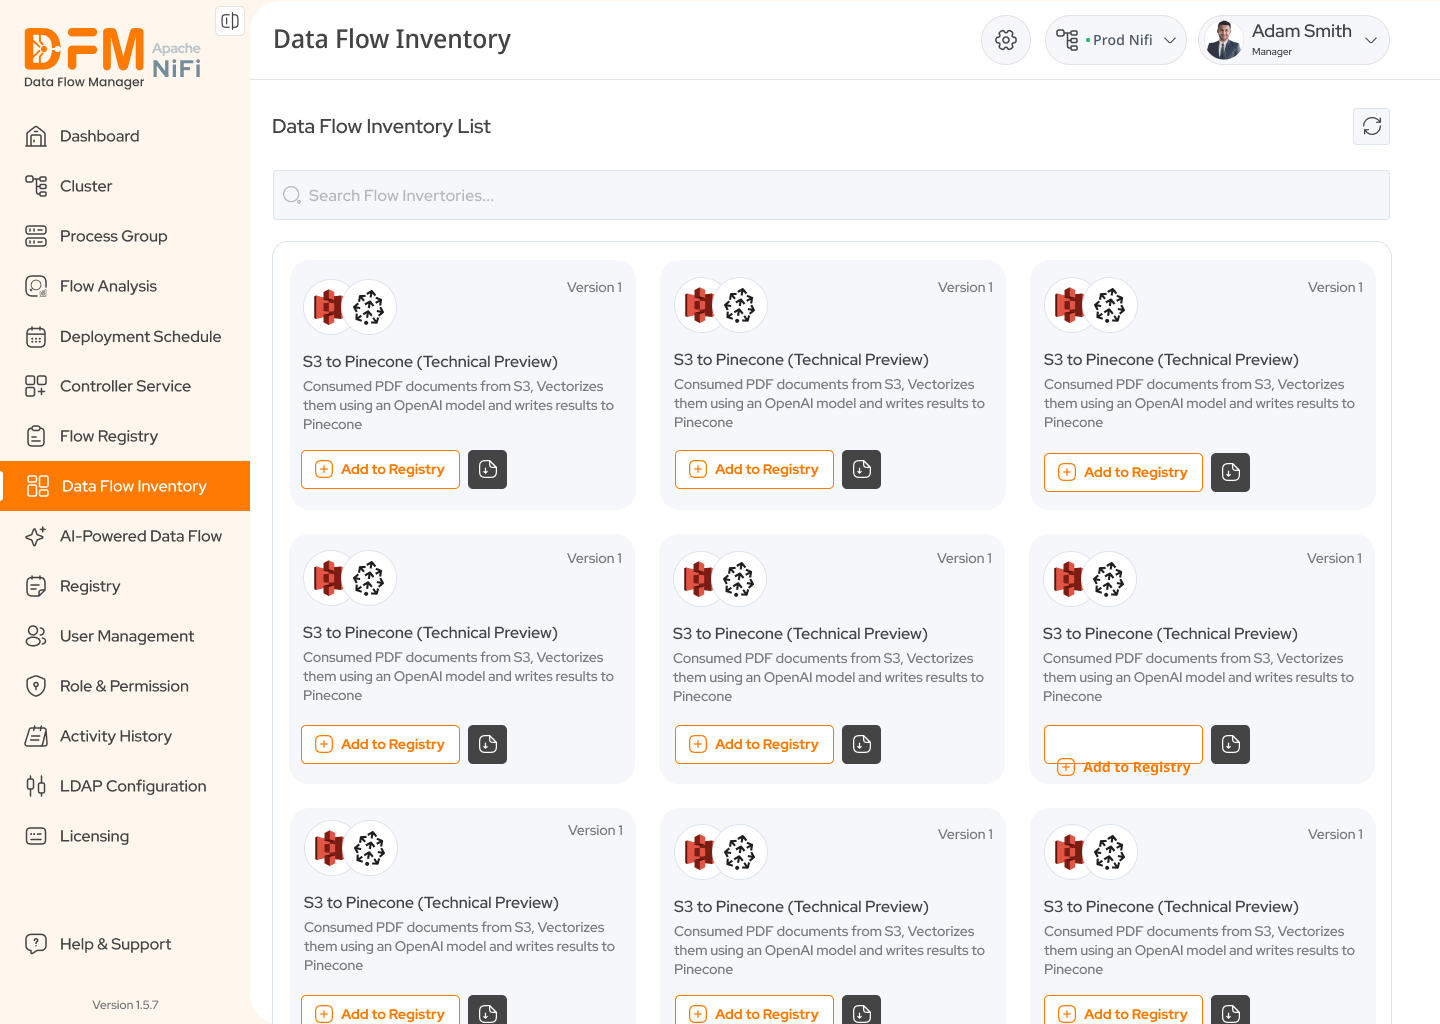
Task: Open Cluster via its node-tree icon
Action: point(36,186)
